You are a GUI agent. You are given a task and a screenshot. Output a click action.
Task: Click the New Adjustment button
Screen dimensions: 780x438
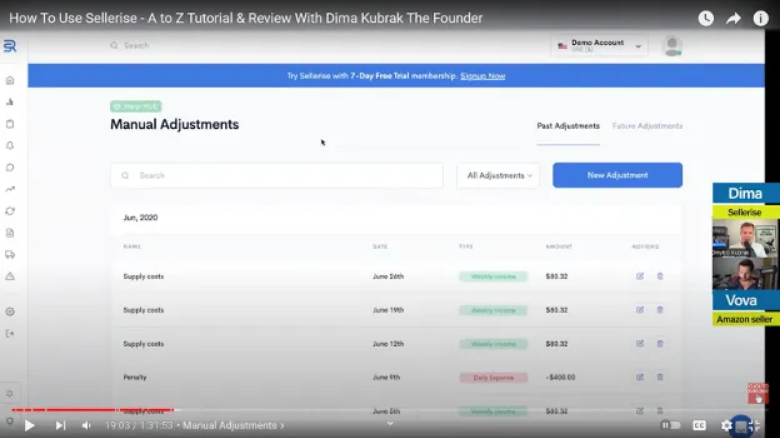coord(617,175)
